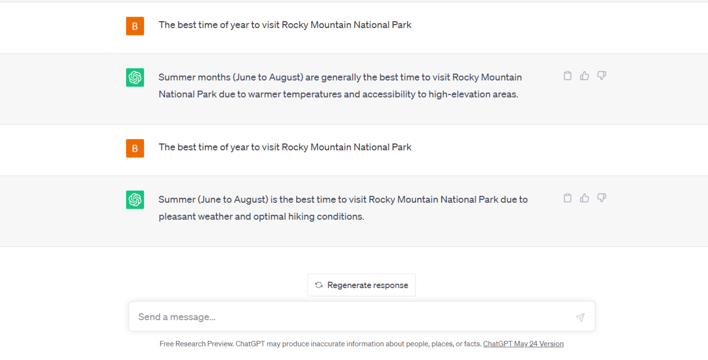Click the Regenerate response button
Viewport: 708px width, 360px height.
(361, 285)
